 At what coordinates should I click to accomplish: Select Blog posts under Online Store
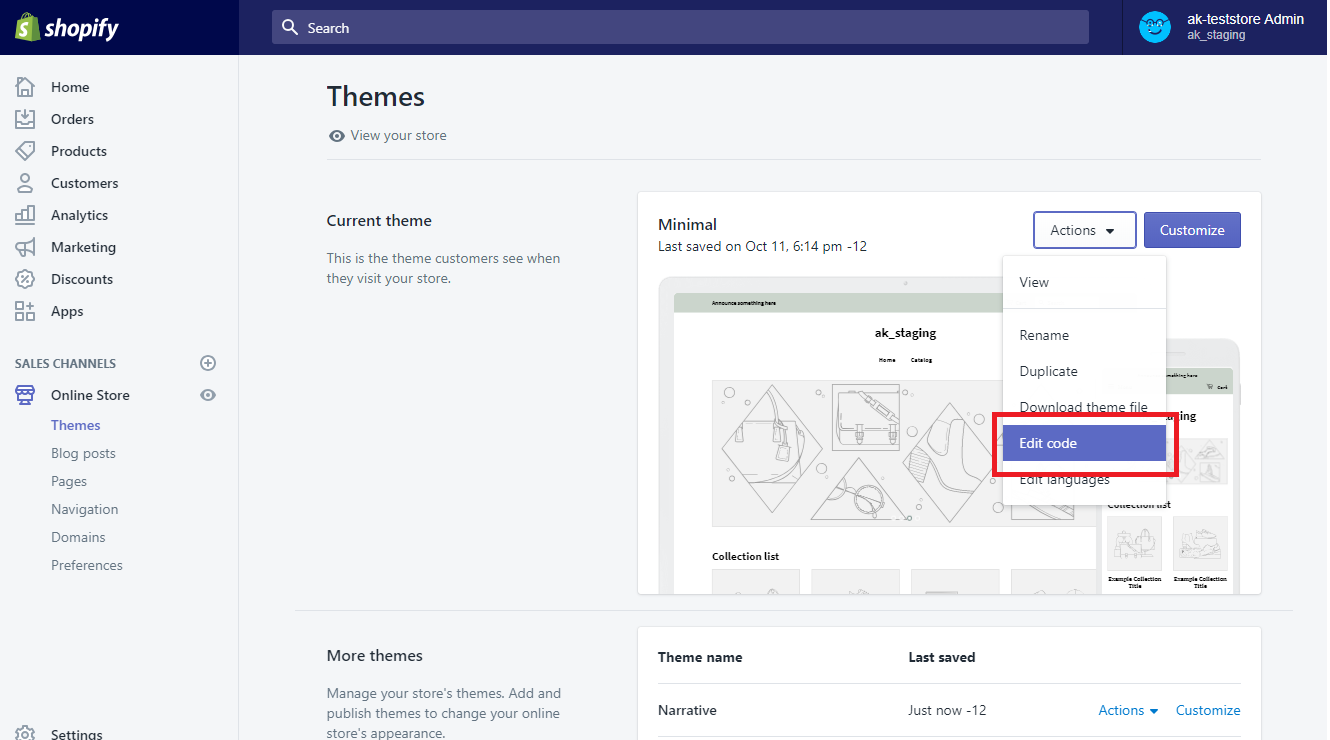pos(83,453)
